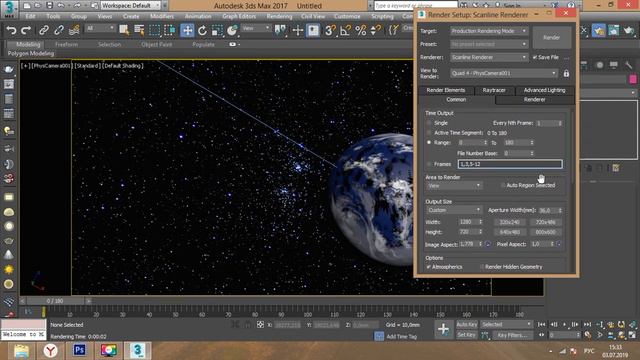Toggle Auto Region Selected checkbox
This screenshot has height=360, width=640.
pos(503,185)
